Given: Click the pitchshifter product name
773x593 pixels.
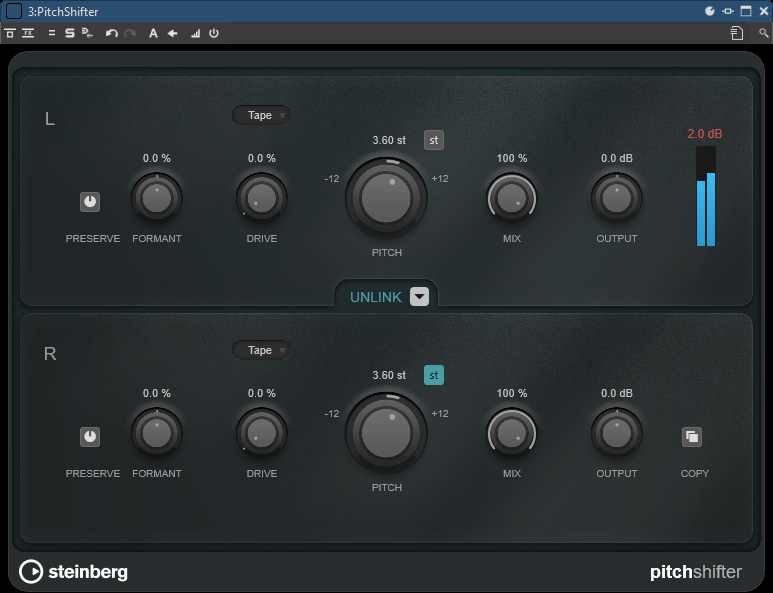Looking at the screenshot, I should [696, 572].
